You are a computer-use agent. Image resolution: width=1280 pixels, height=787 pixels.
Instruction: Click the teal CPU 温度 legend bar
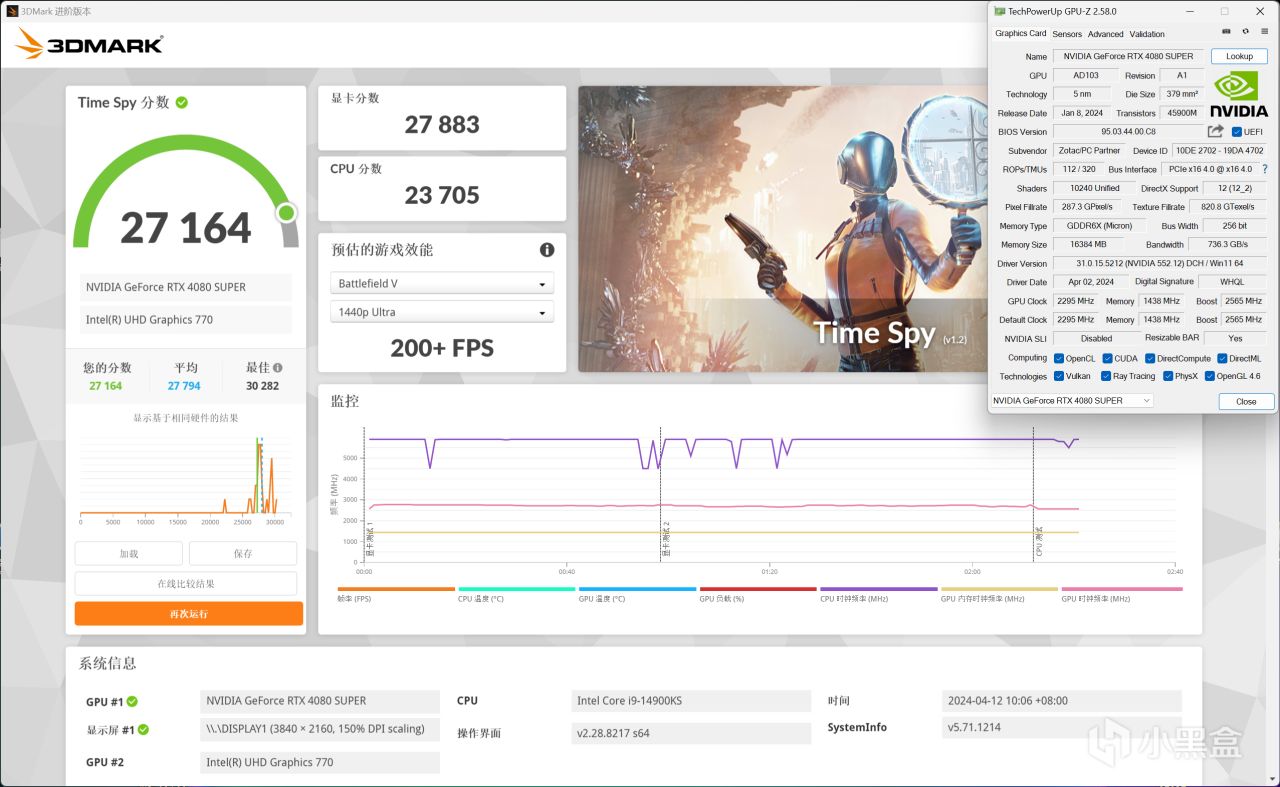(516, 589)
